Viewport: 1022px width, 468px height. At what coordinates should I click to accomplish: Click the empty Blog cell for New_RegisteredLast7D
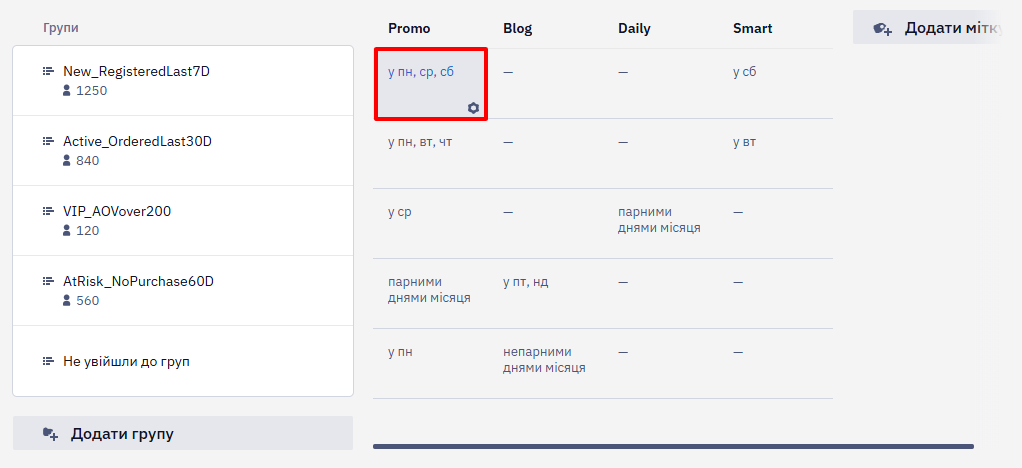(x=545, y=83)
